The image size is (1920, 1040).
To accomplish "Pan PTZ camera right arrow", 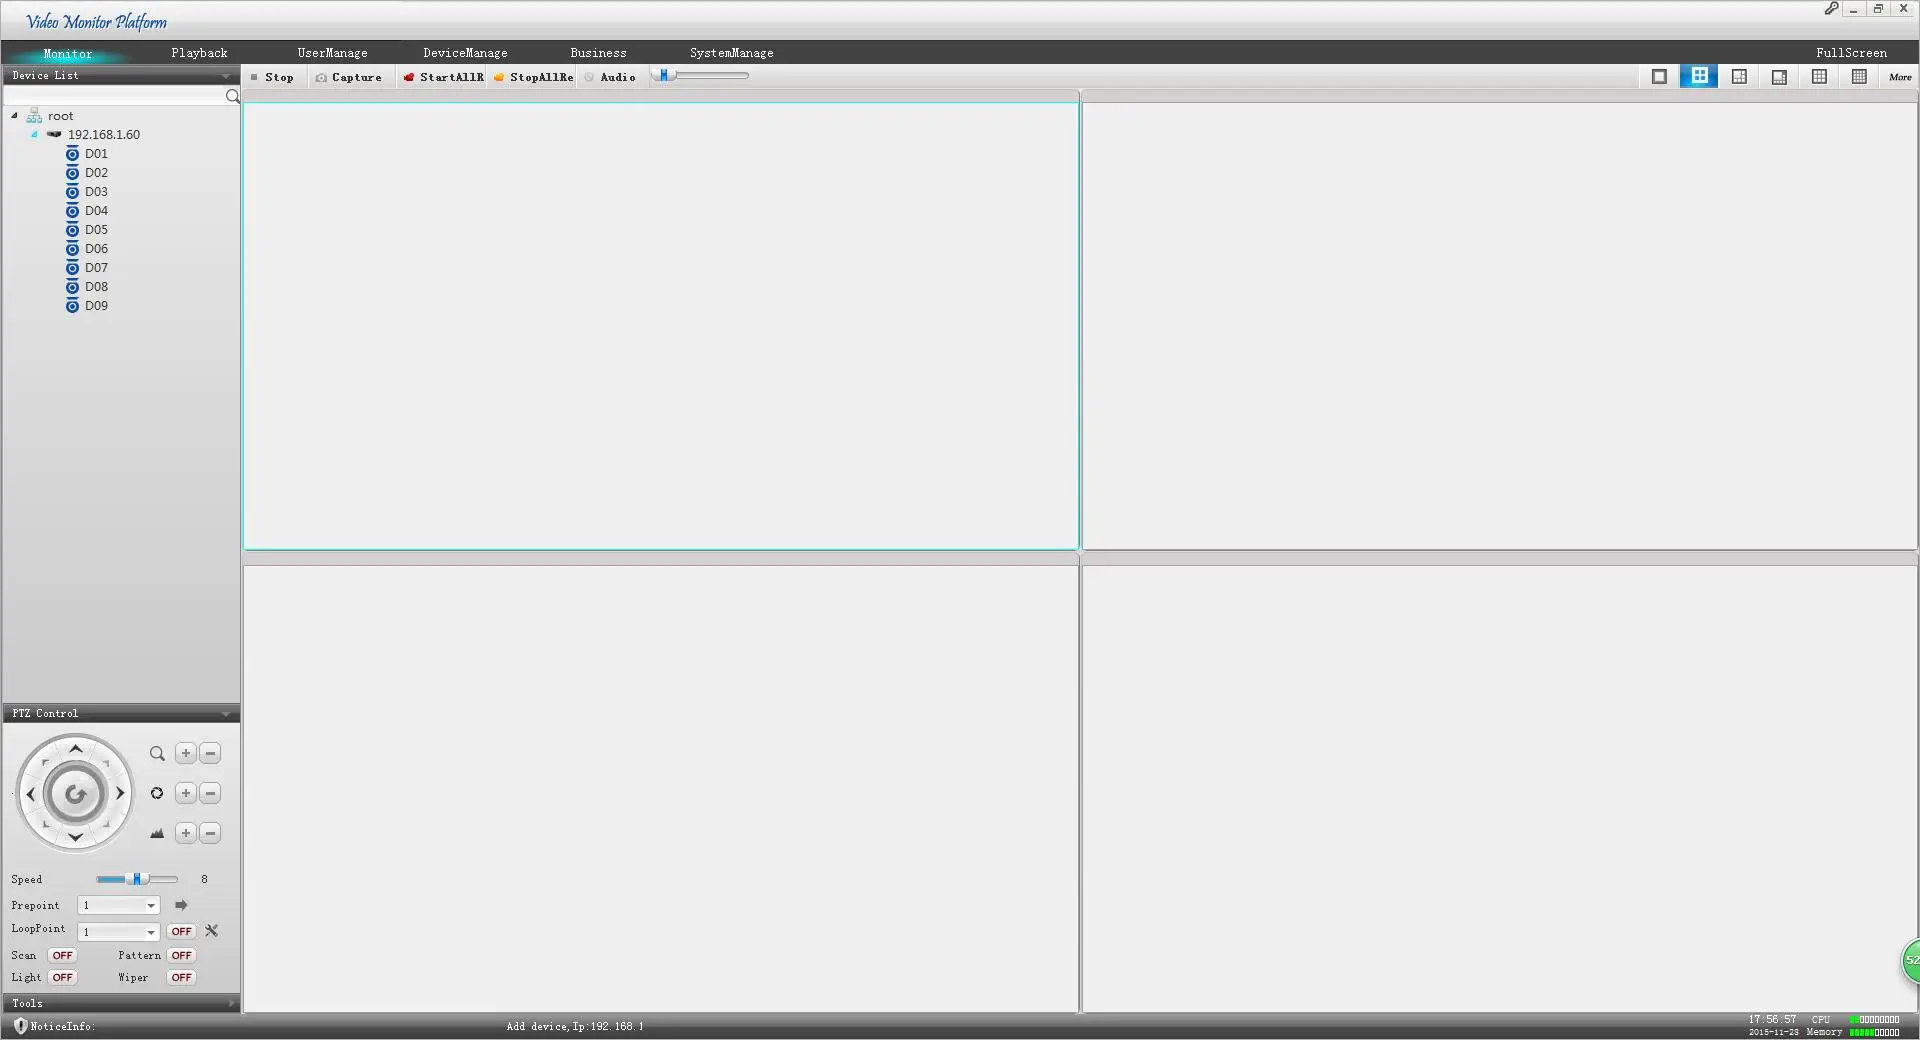I will click(120, 794).
